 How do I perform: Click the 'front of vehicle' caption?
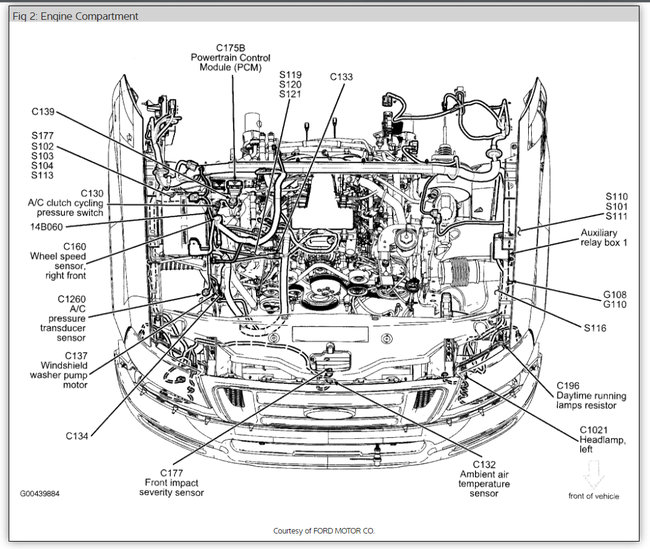(594, 496)
